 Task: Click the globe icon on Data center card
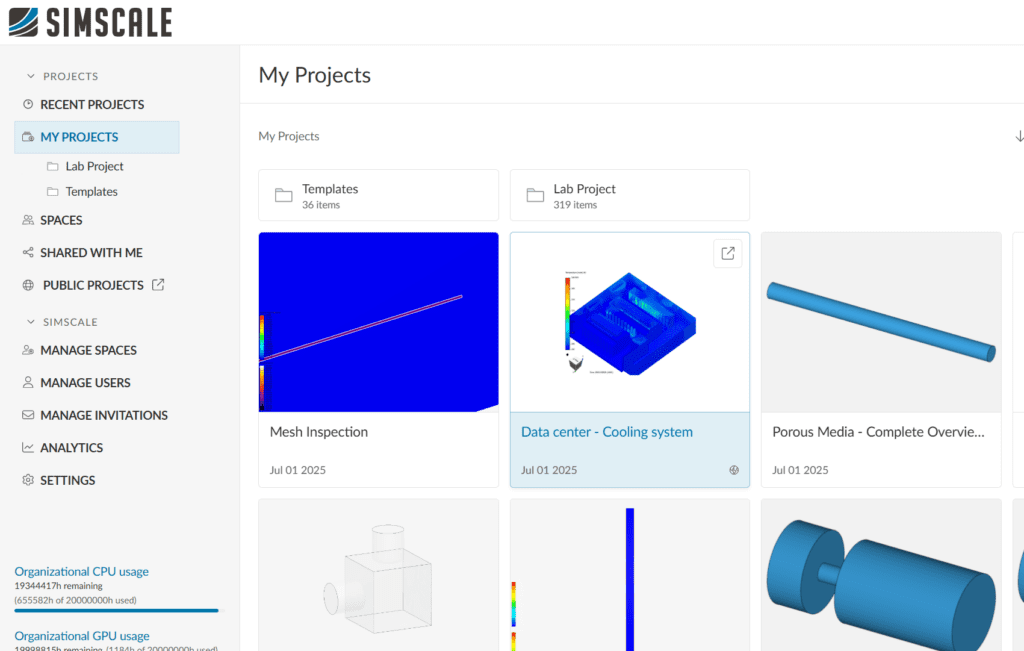[x=734, y=469]
